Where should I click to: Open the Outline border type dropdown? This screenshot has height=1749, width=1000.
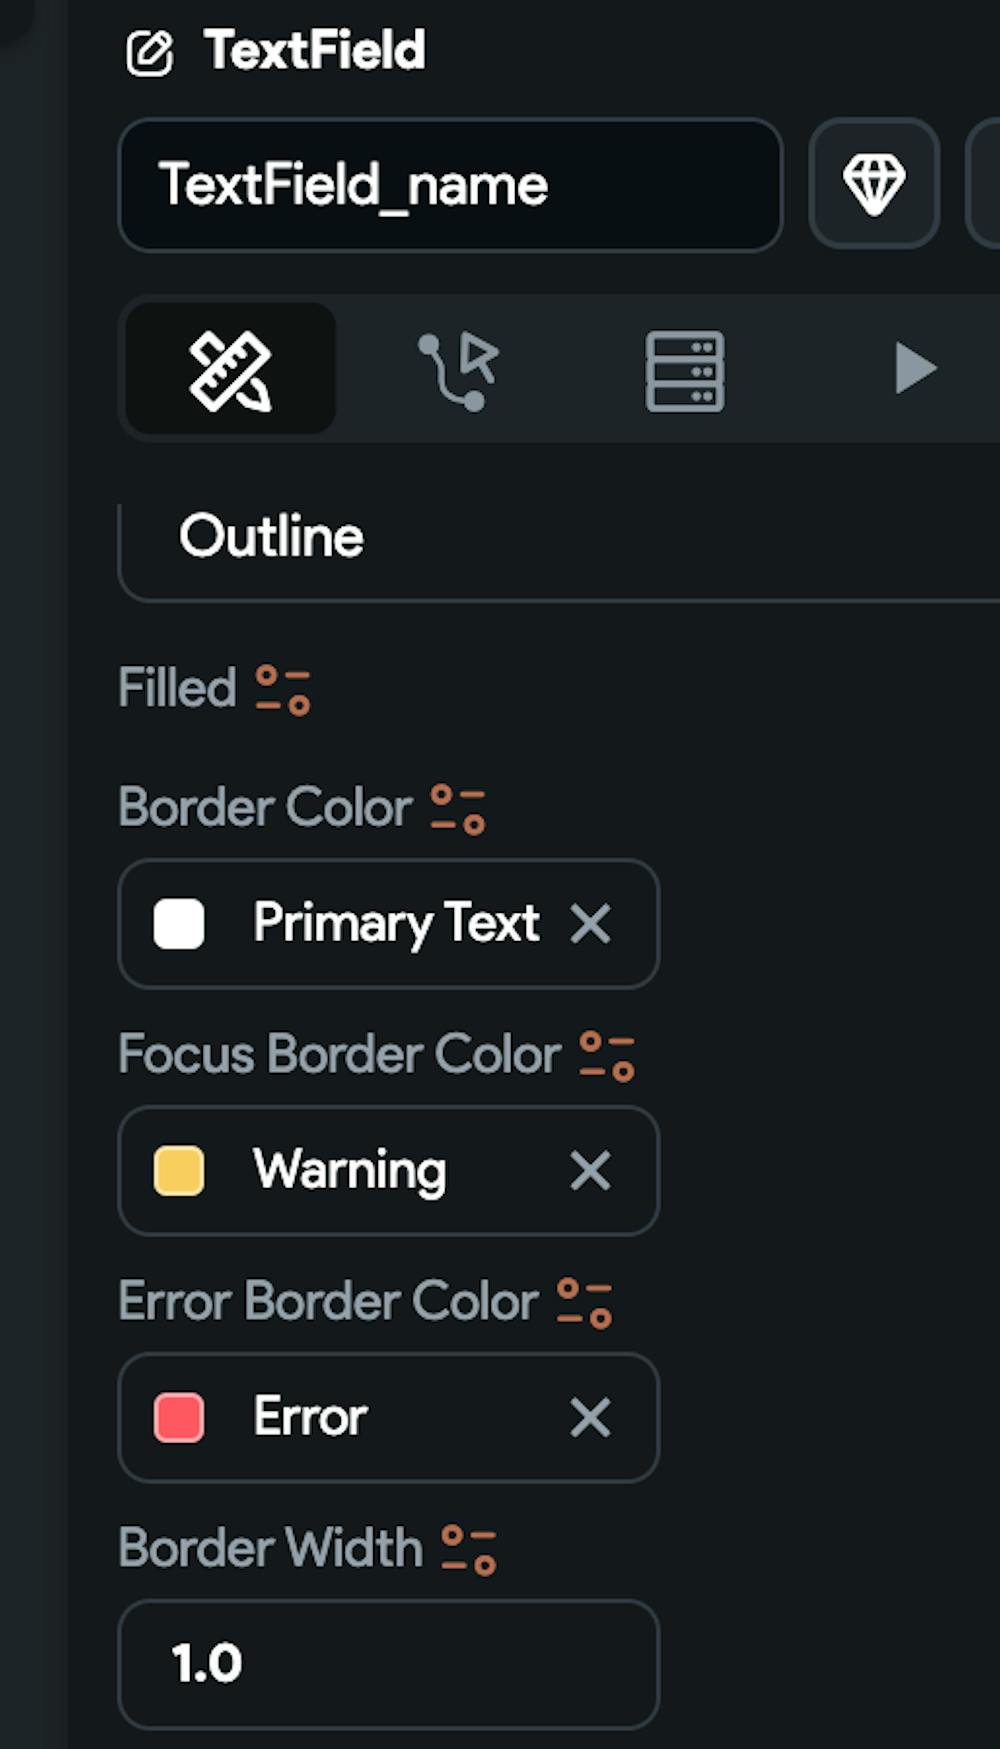click(560, 538)
